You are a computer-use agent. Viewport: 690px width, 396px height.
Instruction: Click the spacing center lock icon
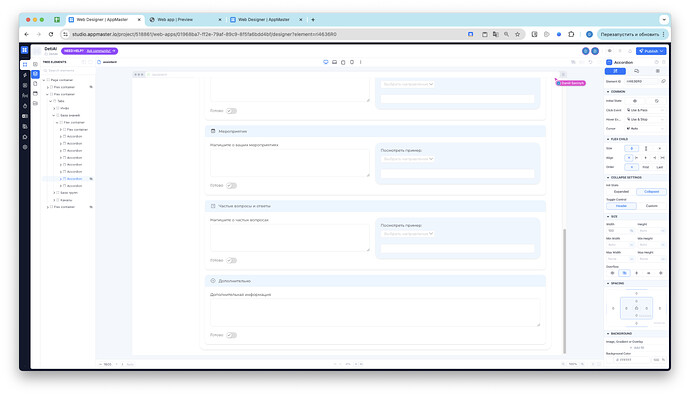636,308
